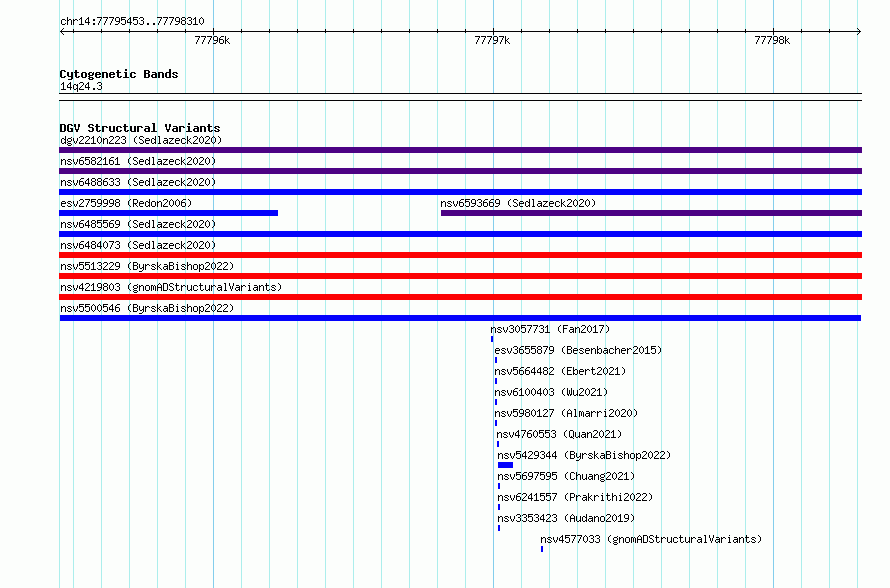
Task: Click the nsv3057731 (Fan2017) label
Action: point(551,329)
